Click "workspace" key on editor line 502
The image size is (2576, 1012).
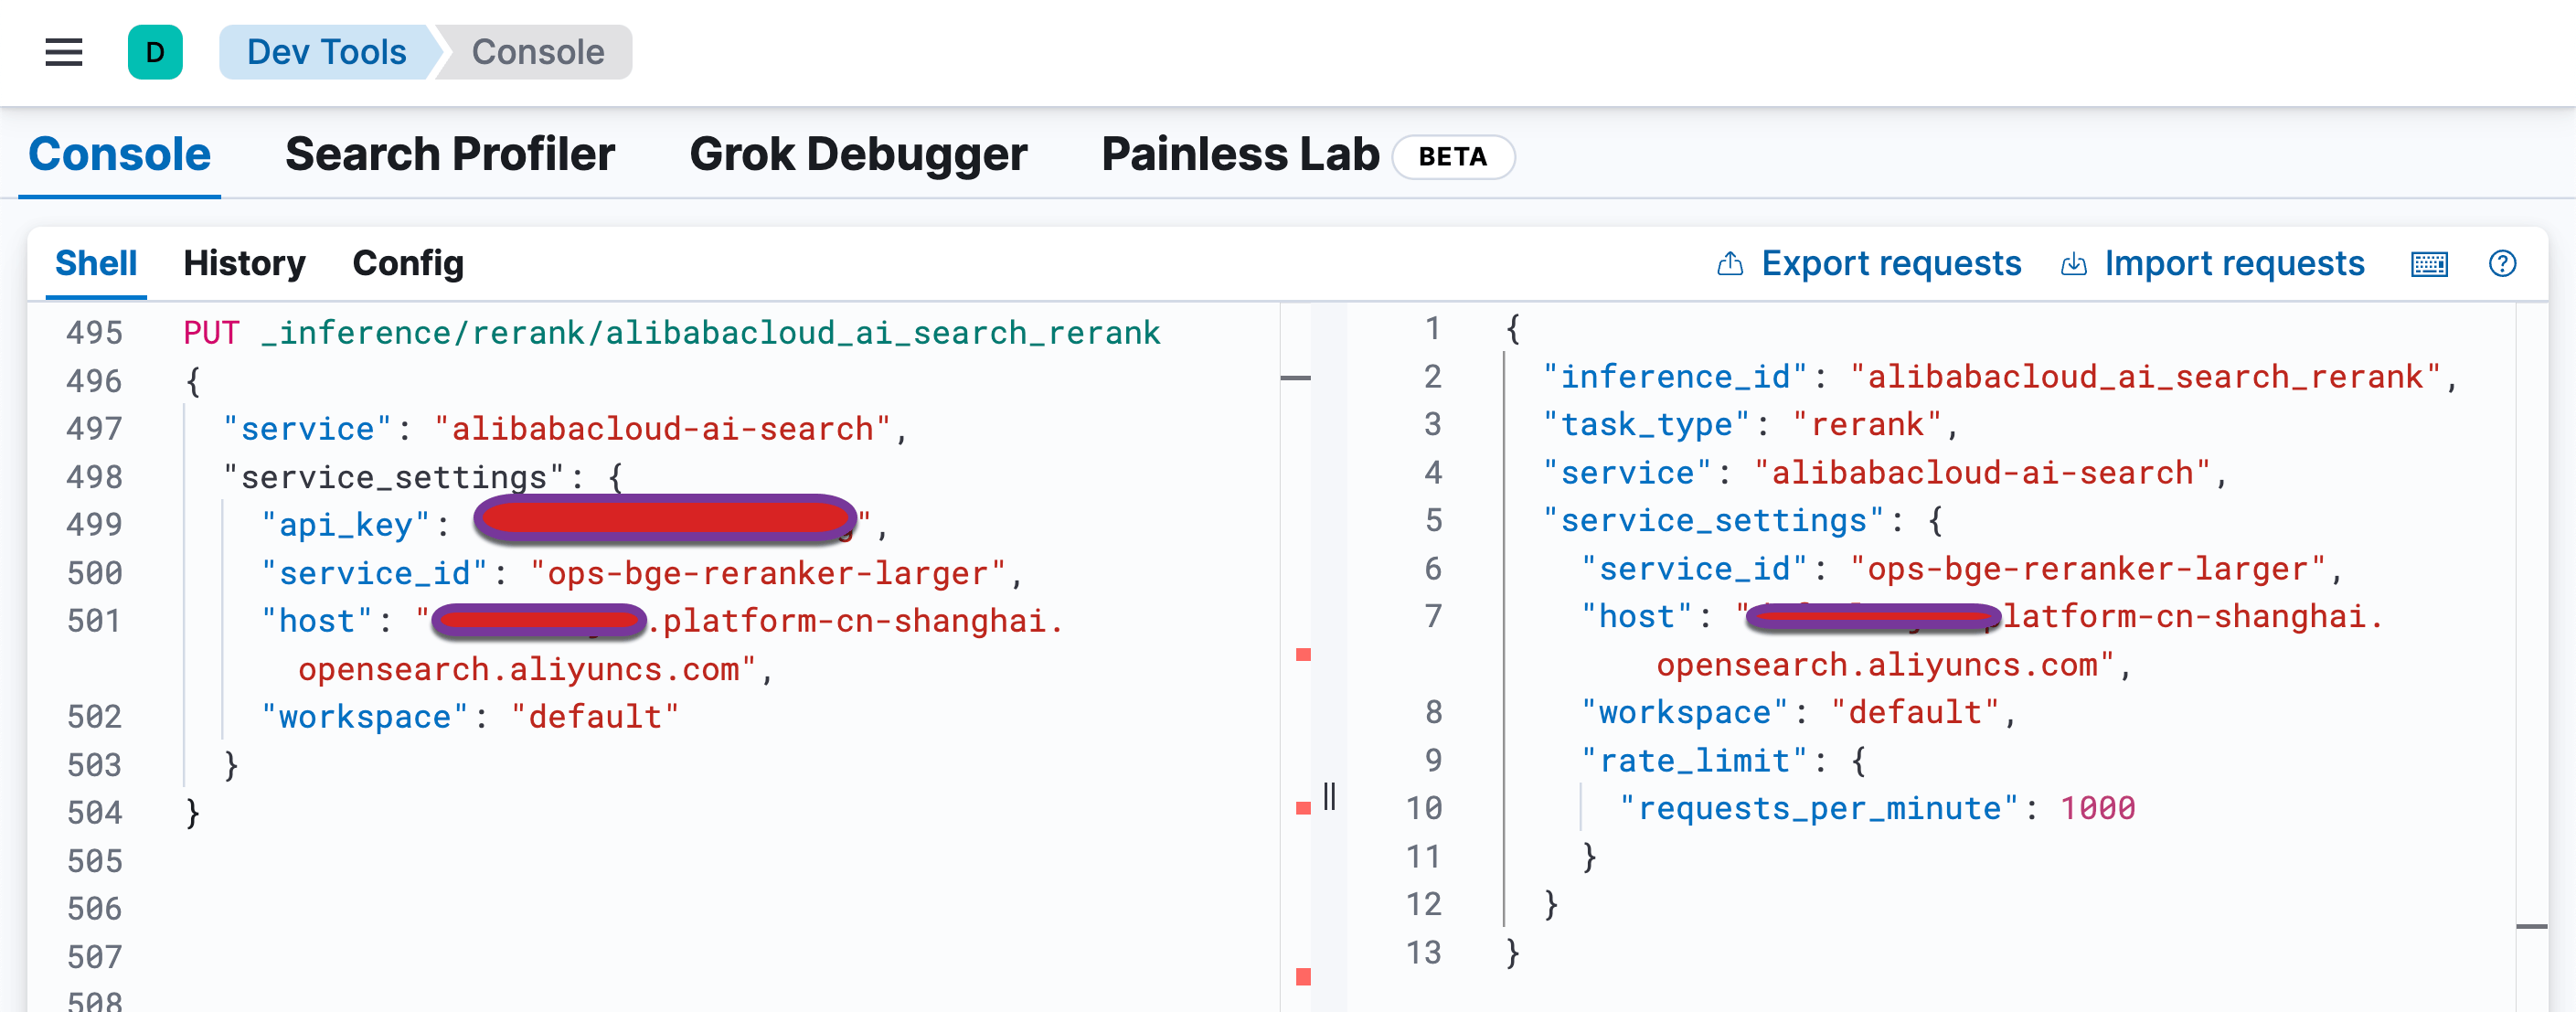(x=364, y=717)
